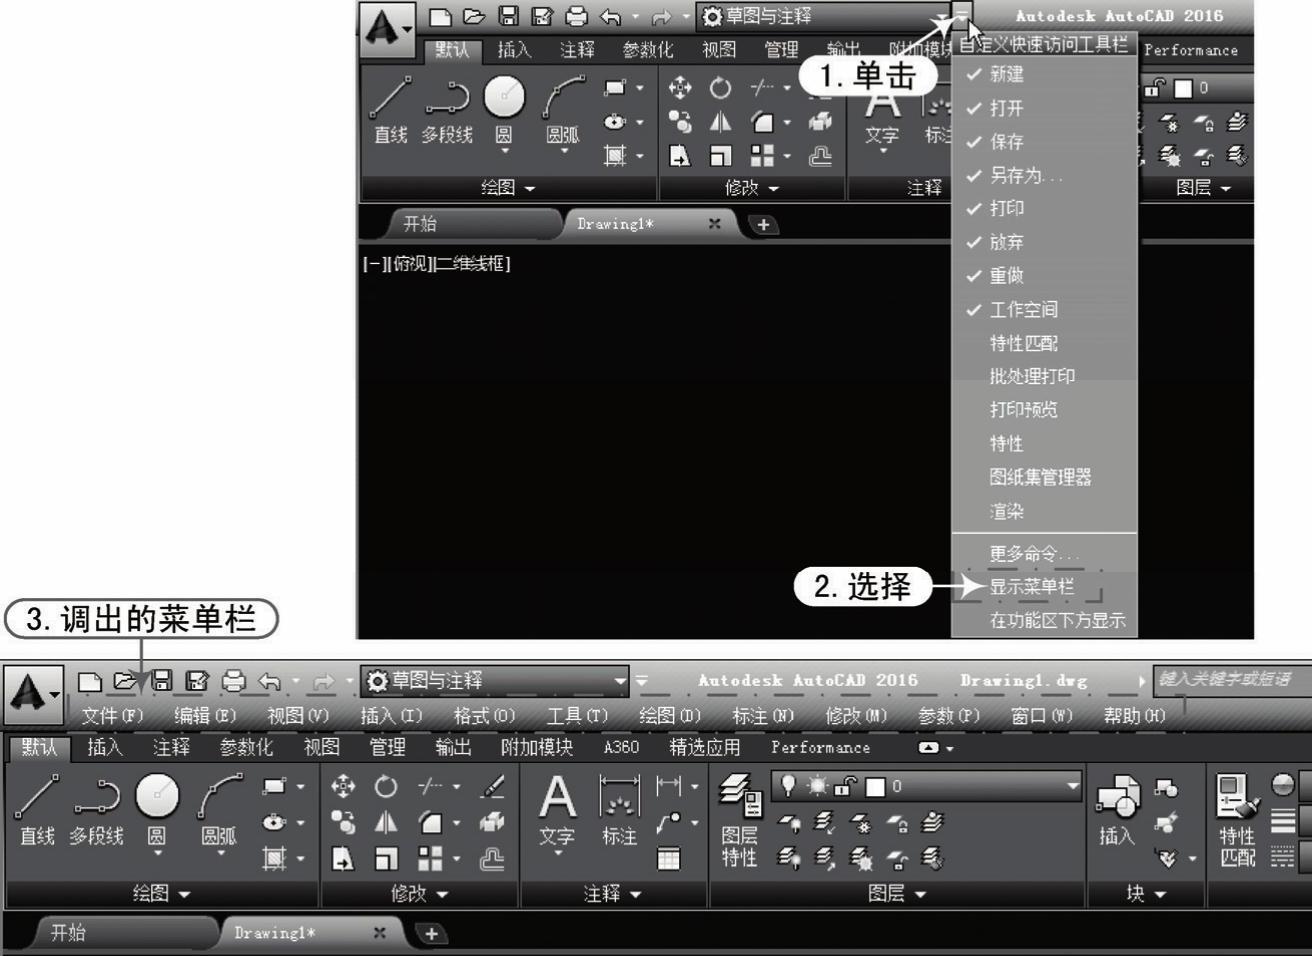Click Trim tool in lower window Modify panel
The height and width of the screenshot is (956, 1312).
tap(431, 787)
